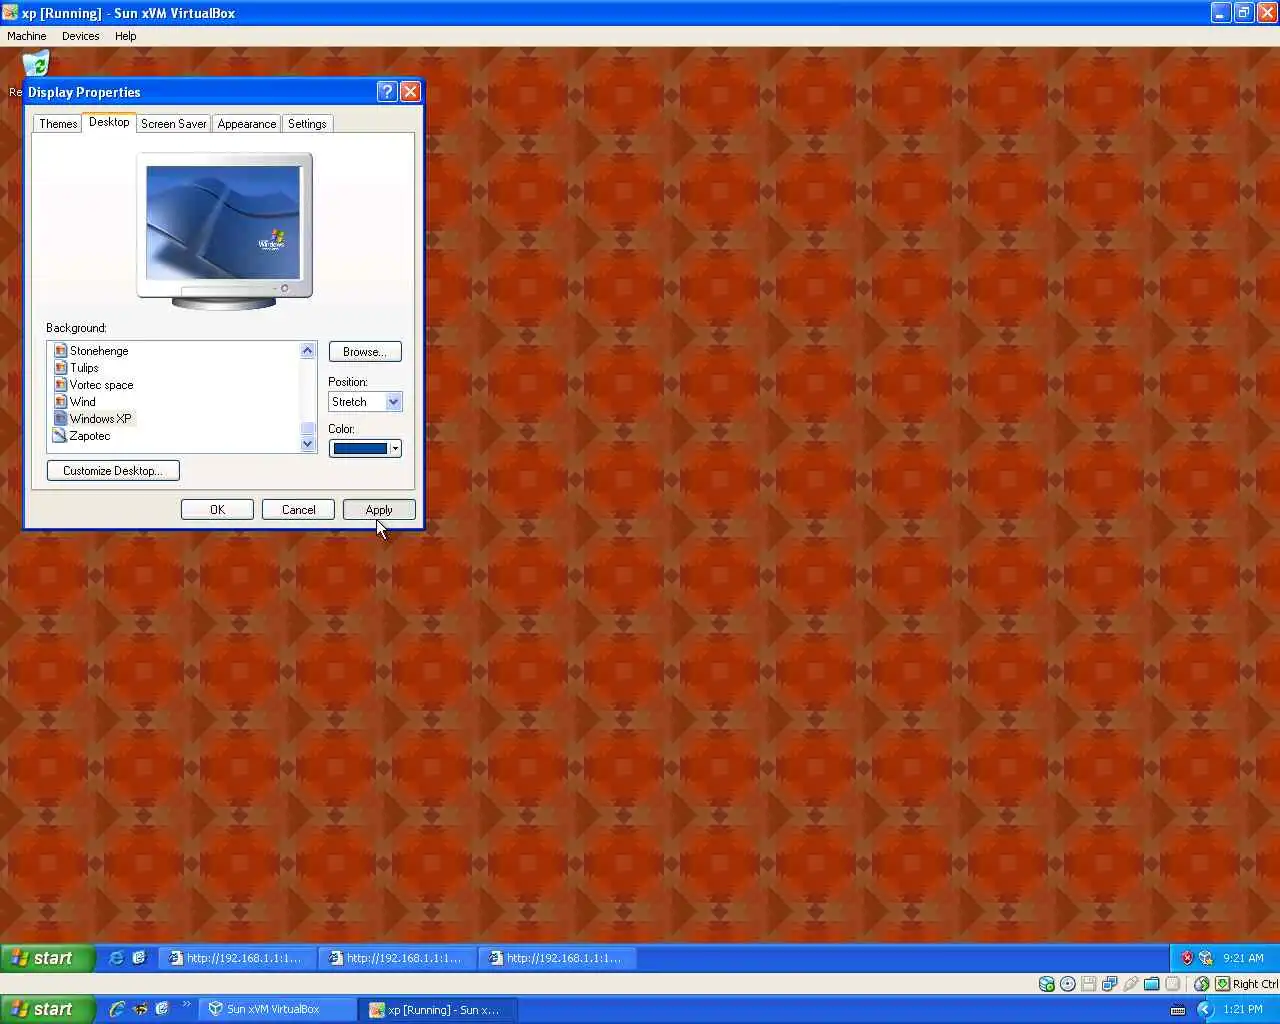Switch to Sun xVM VirtualBox host taskbar button
1280x1024 pixels.
click(x=276, y=1009)
